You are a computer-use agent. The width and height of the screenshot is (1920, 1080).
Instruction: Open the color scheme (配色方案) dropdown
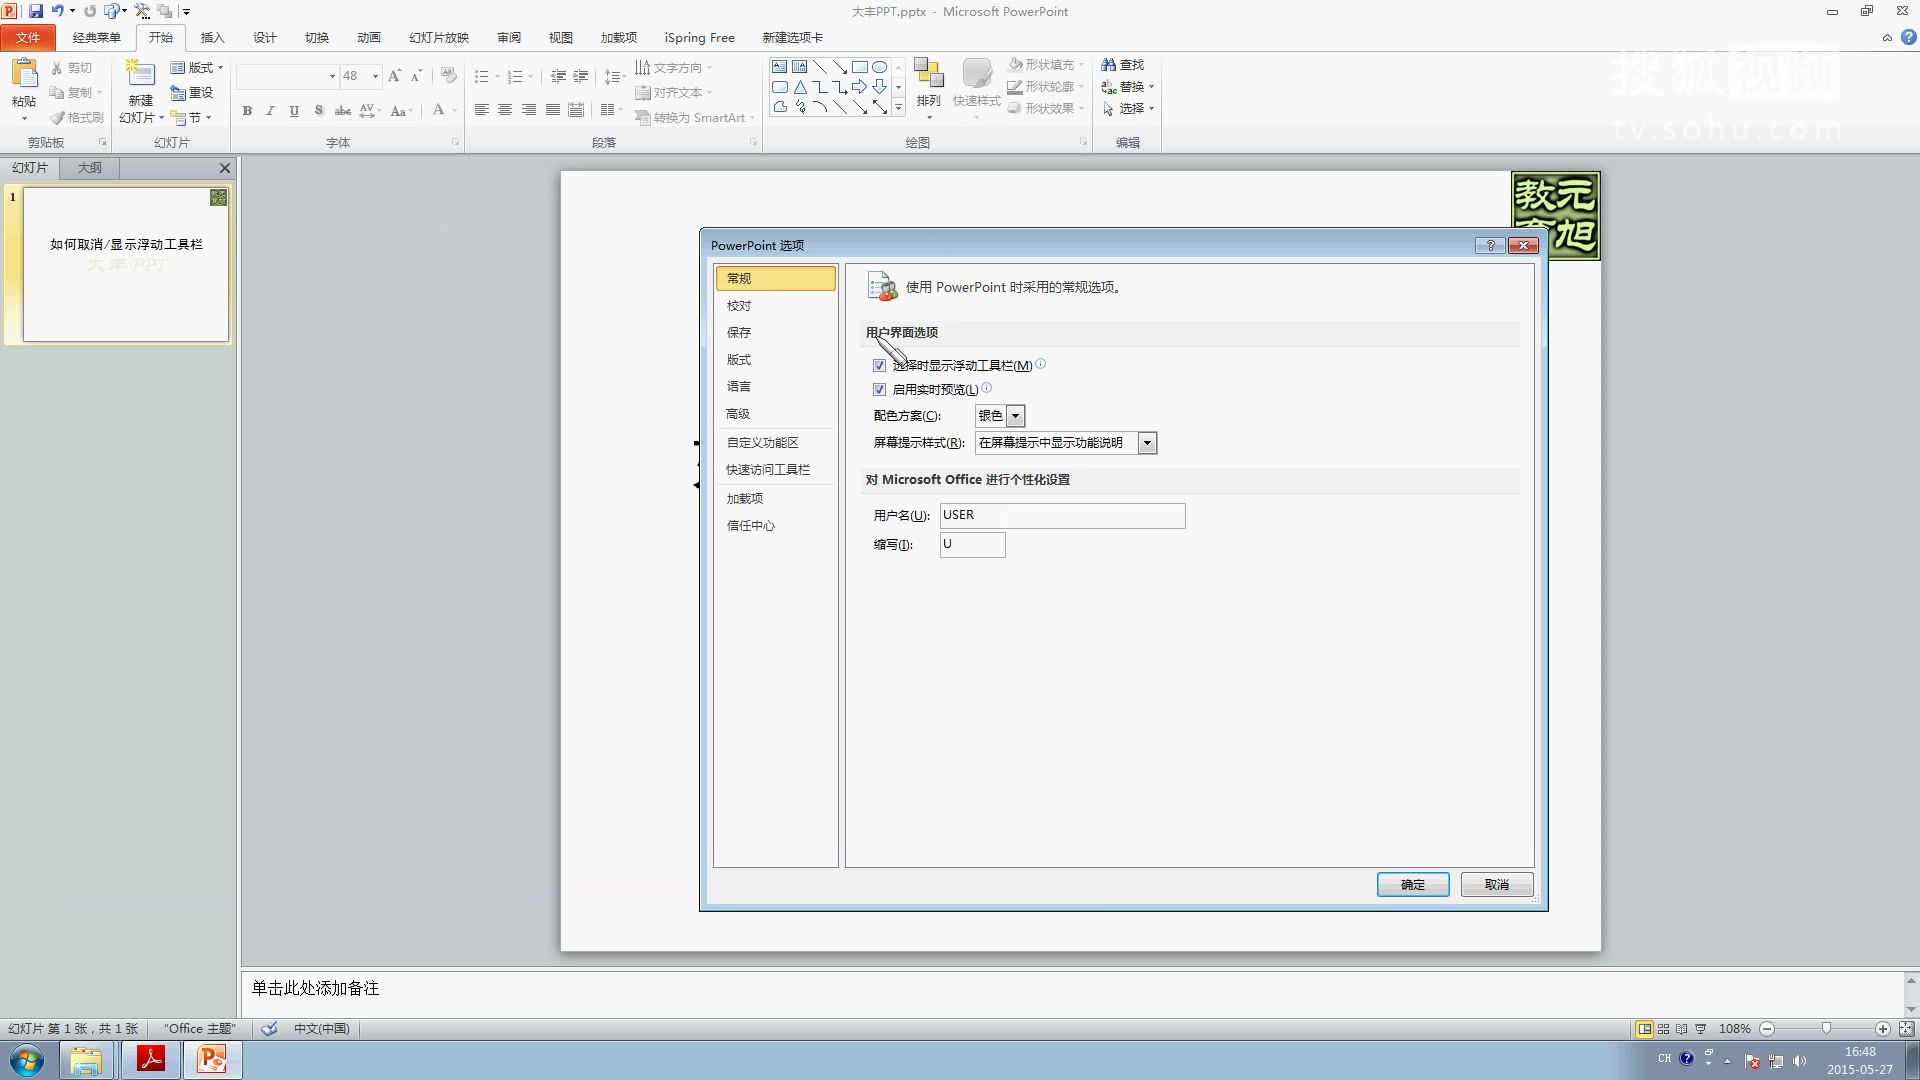(1015, 416)
